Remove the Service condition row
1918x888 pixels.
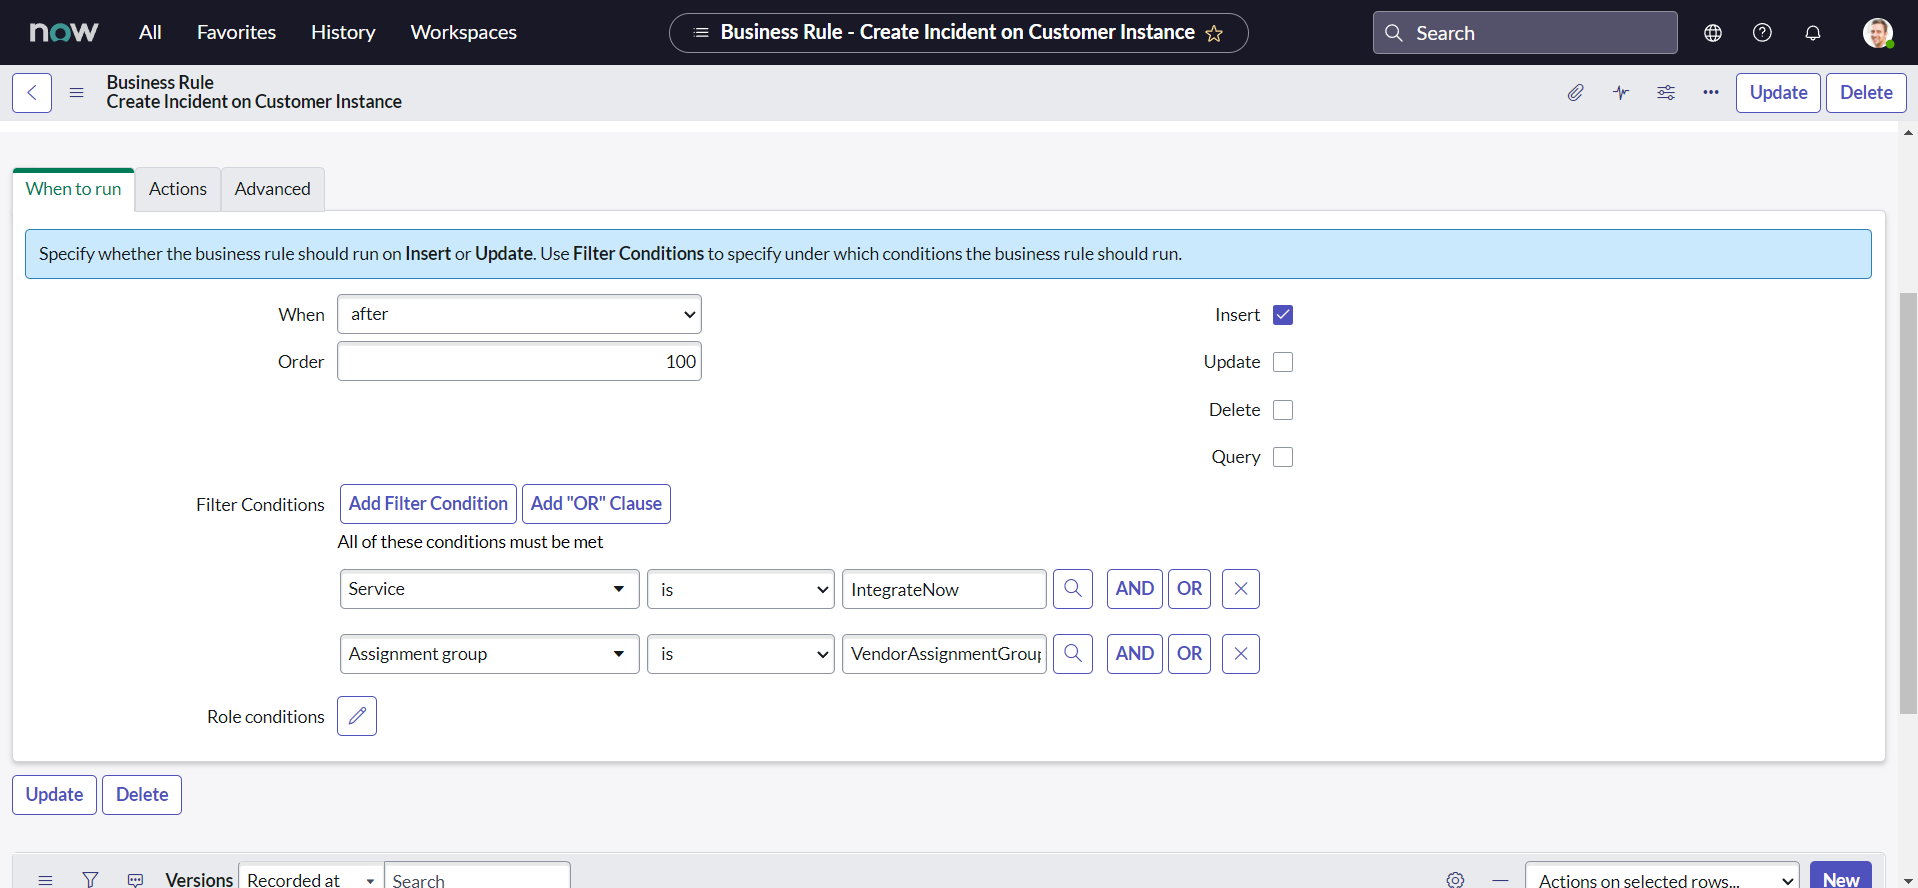pos(1241,589)
